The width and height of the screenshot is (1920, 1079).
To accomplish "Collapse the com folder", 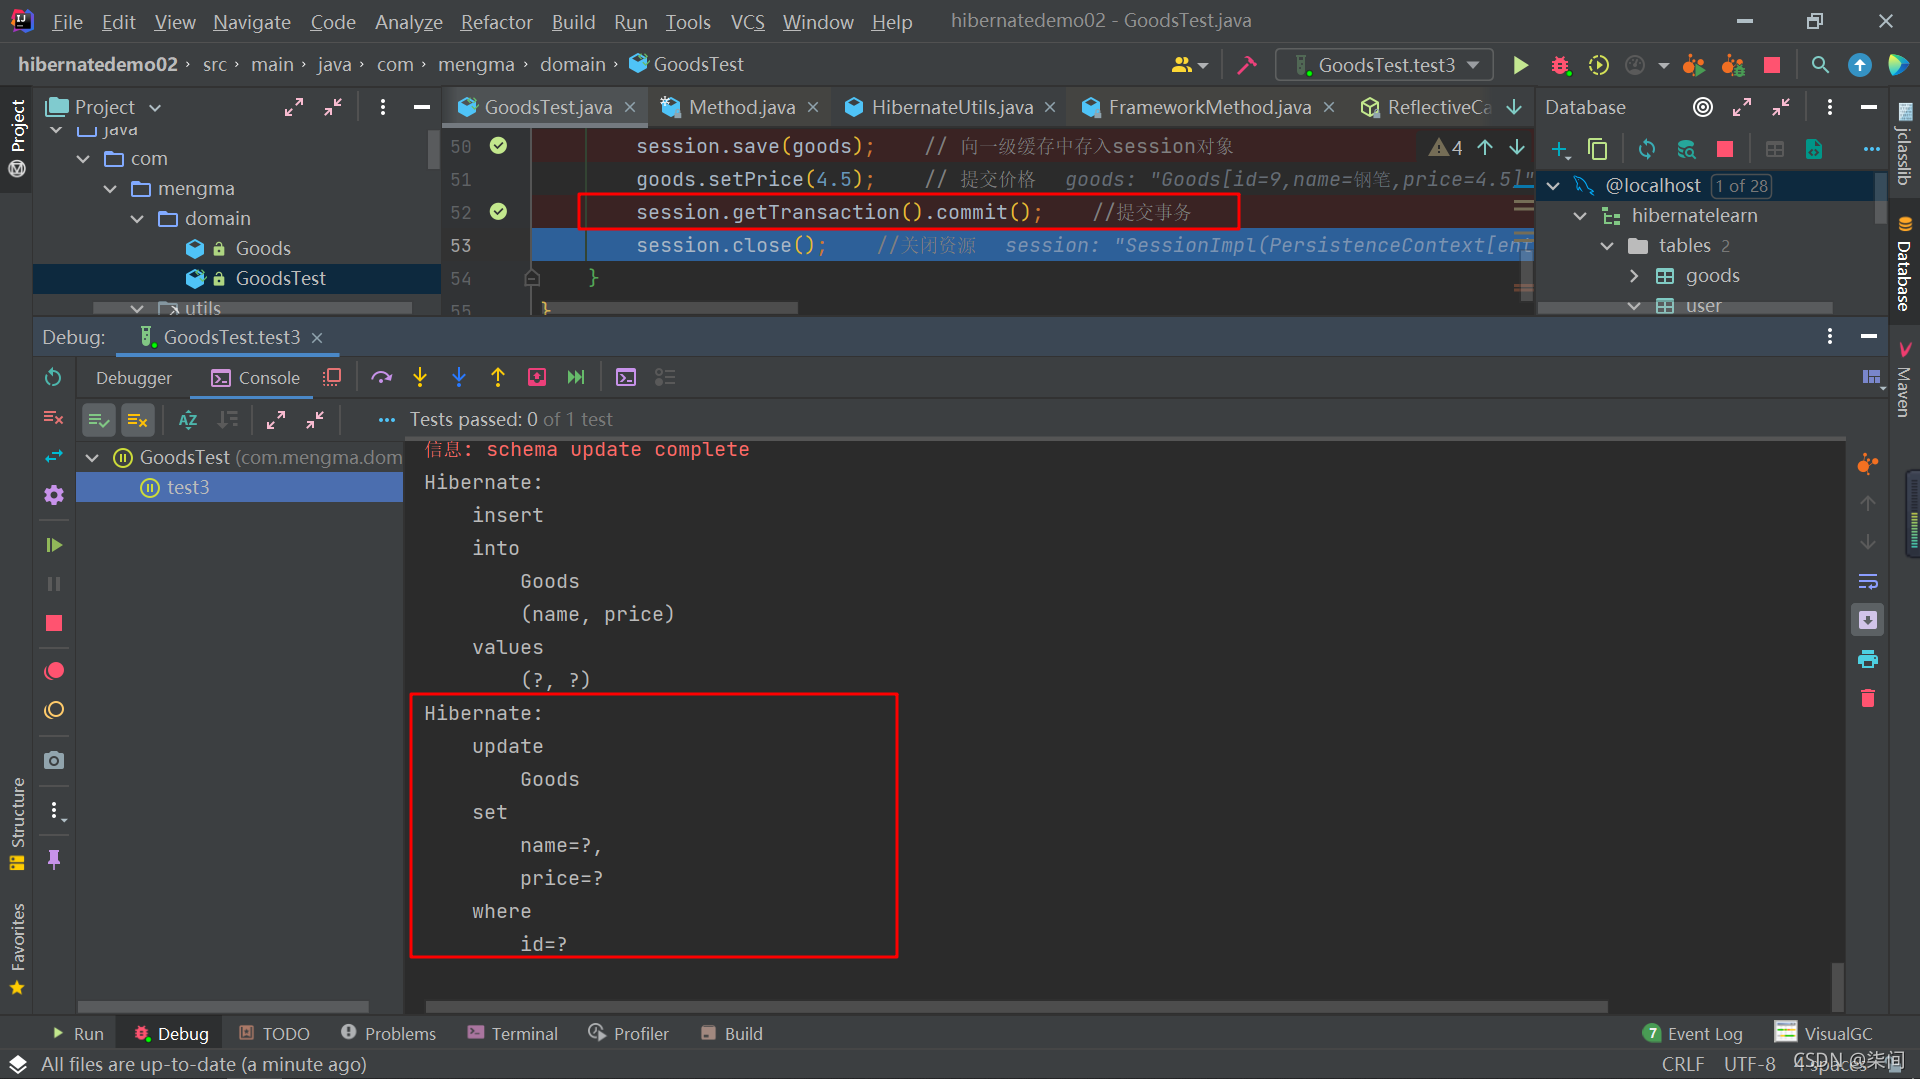I will pos(84,159).
